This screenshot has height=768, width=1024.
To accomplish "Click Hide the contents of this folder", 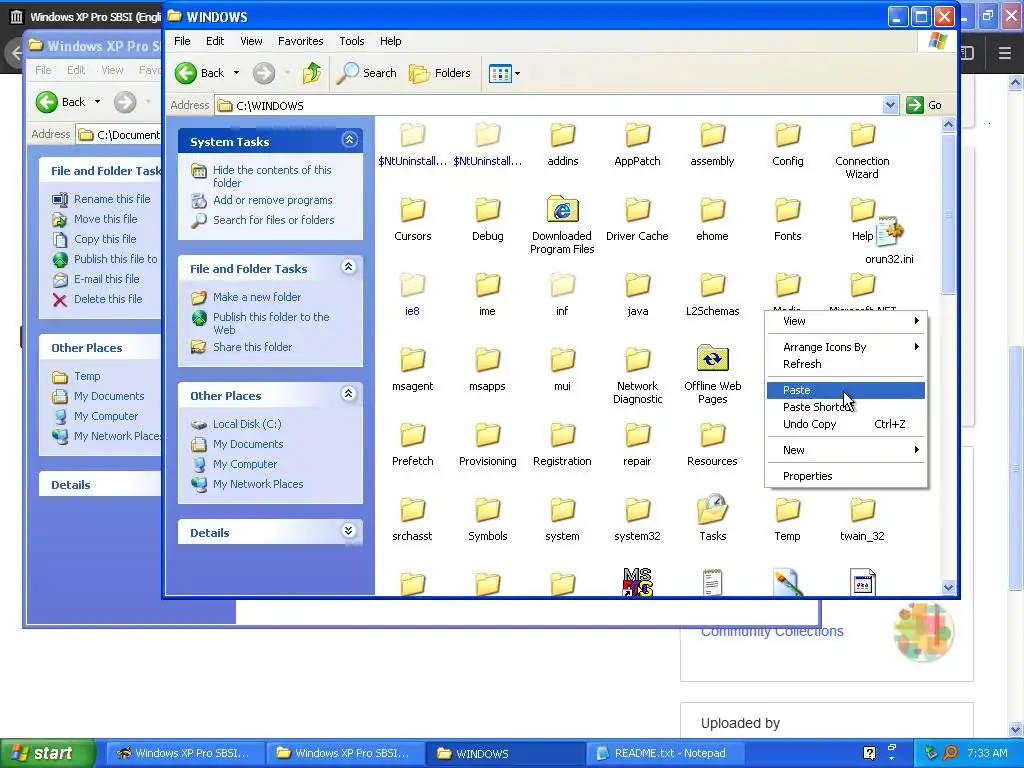I will pos(272,176).
